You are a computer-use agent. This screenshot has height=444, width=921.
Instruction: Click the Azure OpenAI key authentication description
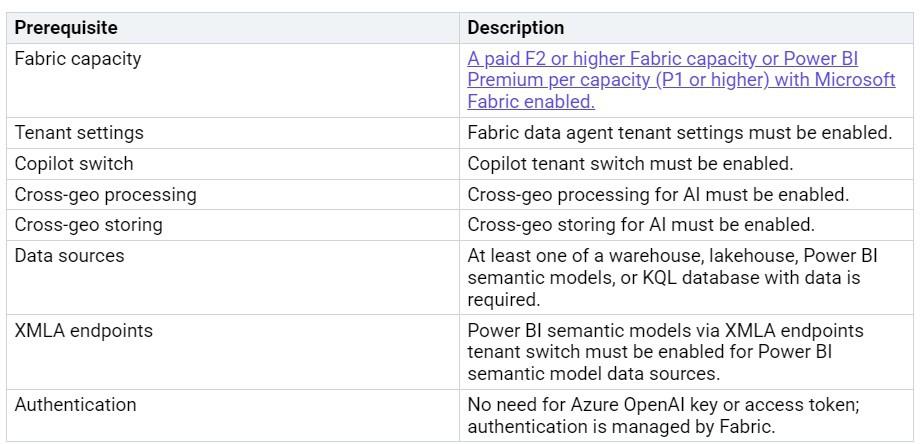coord(664,415)
